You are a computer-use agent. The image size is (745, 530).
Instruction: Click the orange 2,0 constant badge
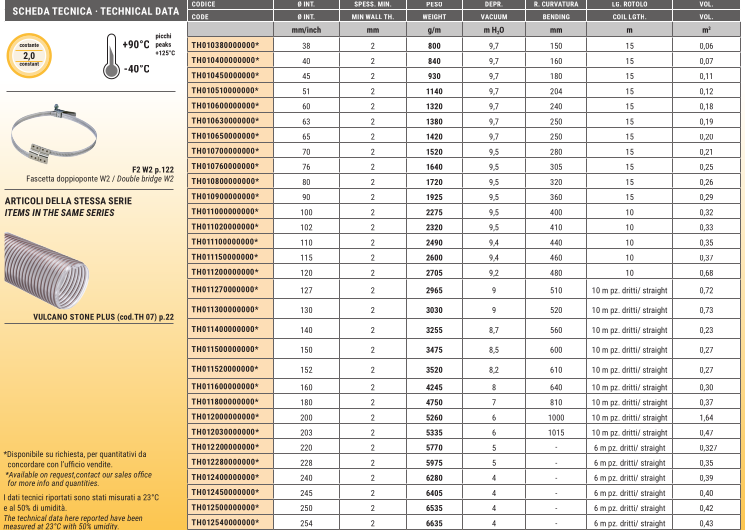tap(29, 55)
